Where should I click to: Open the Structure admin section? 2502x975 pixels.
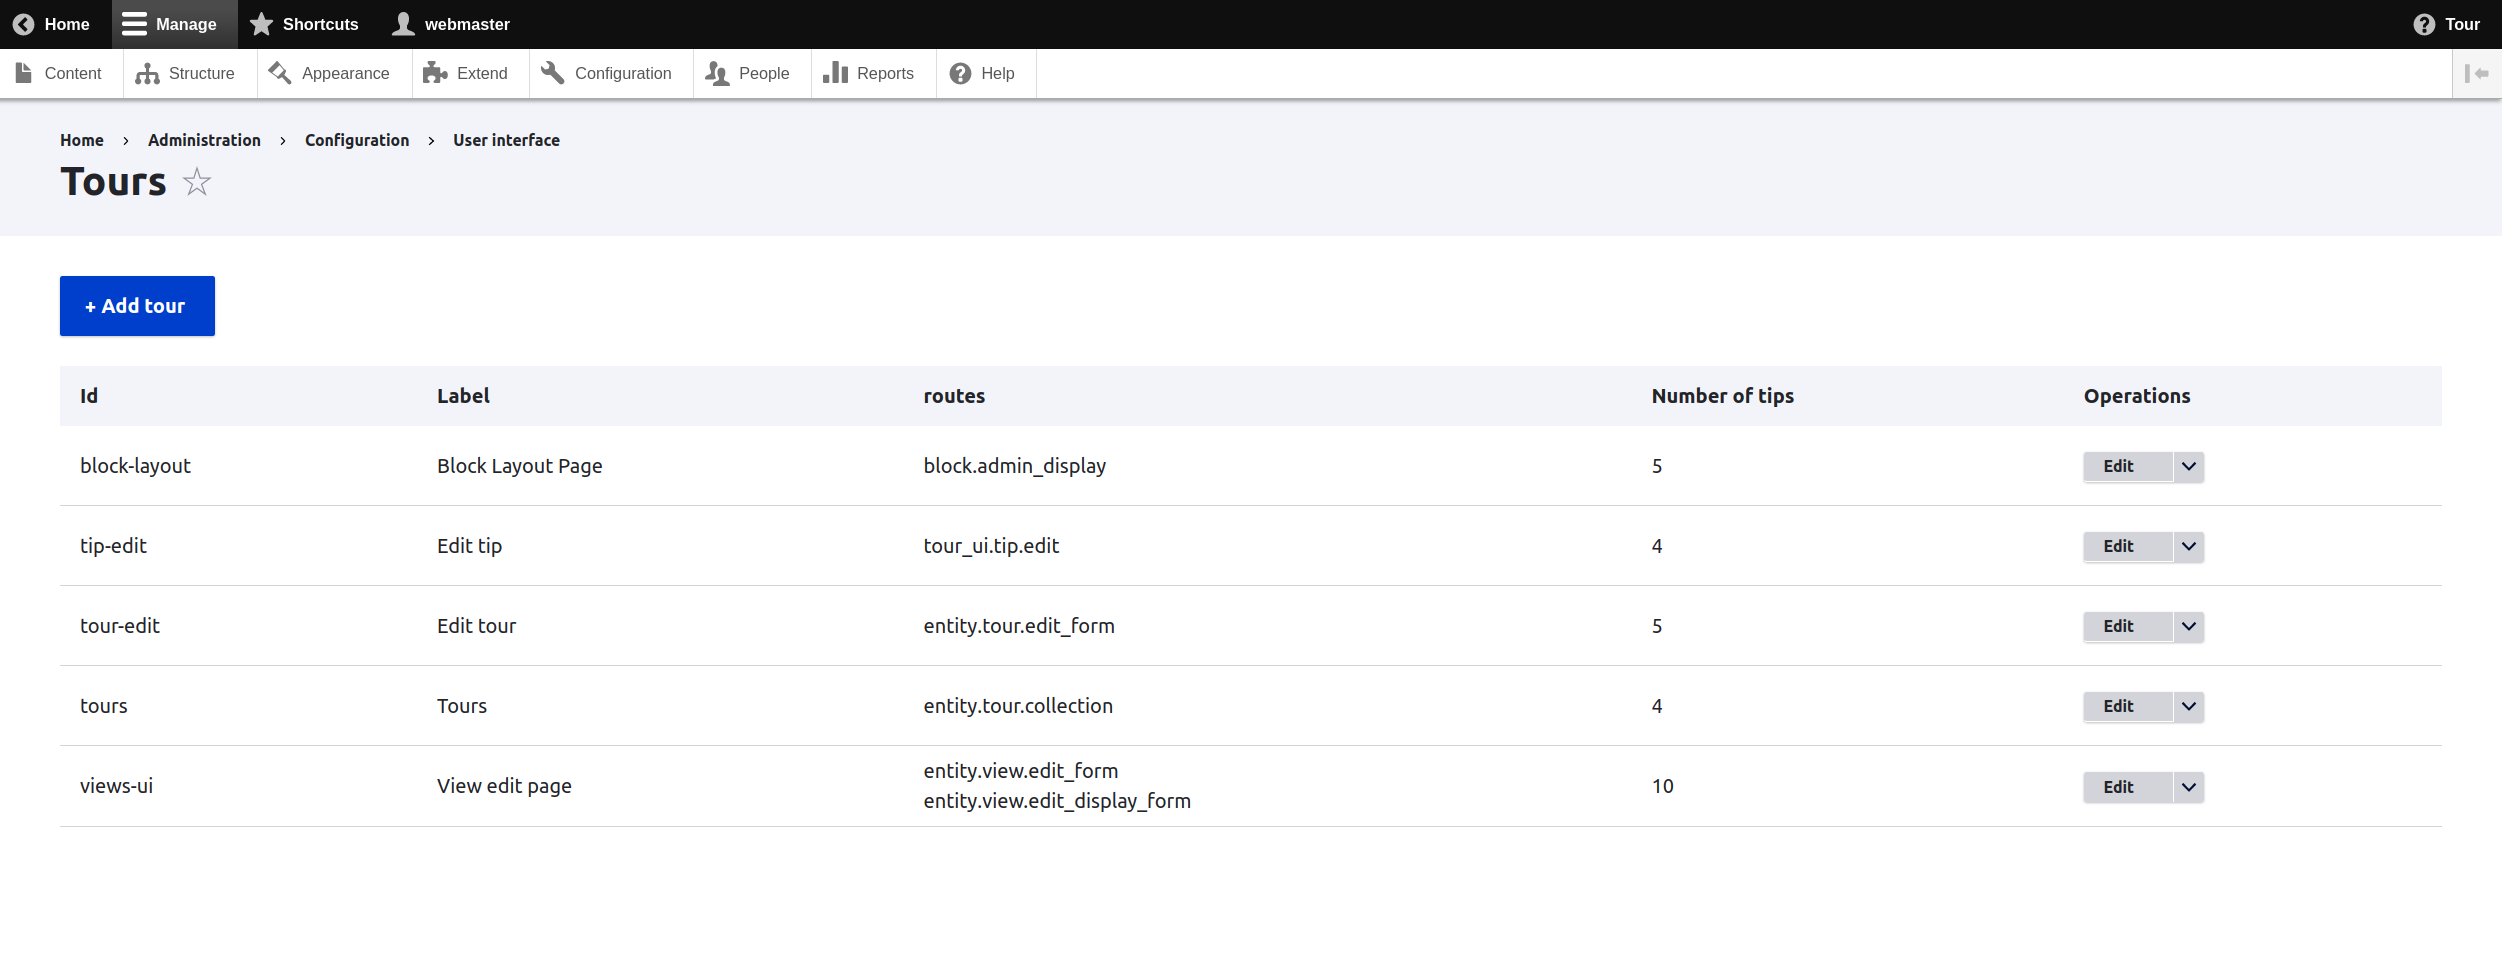click(x=186, y=74)
